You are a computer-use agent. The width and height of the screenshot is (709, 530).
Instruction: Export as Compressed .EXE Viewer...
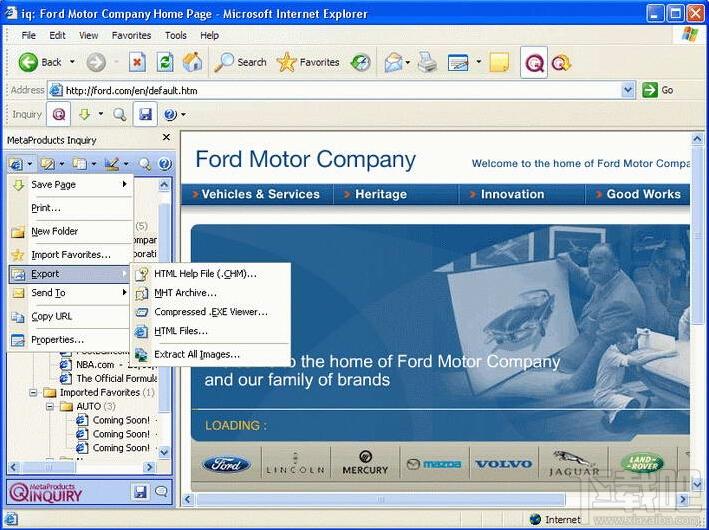coord(210,312)
